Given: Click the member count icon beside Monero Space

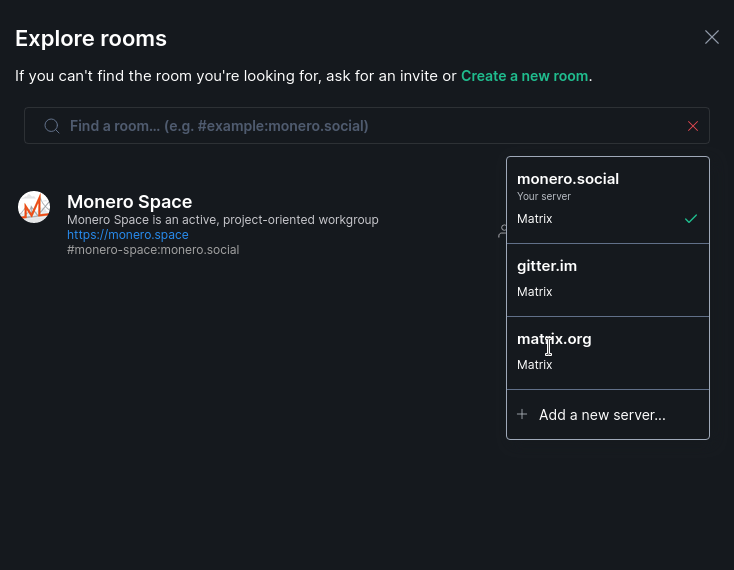Looking at the screenshot, I should click(x=502, y=231).
